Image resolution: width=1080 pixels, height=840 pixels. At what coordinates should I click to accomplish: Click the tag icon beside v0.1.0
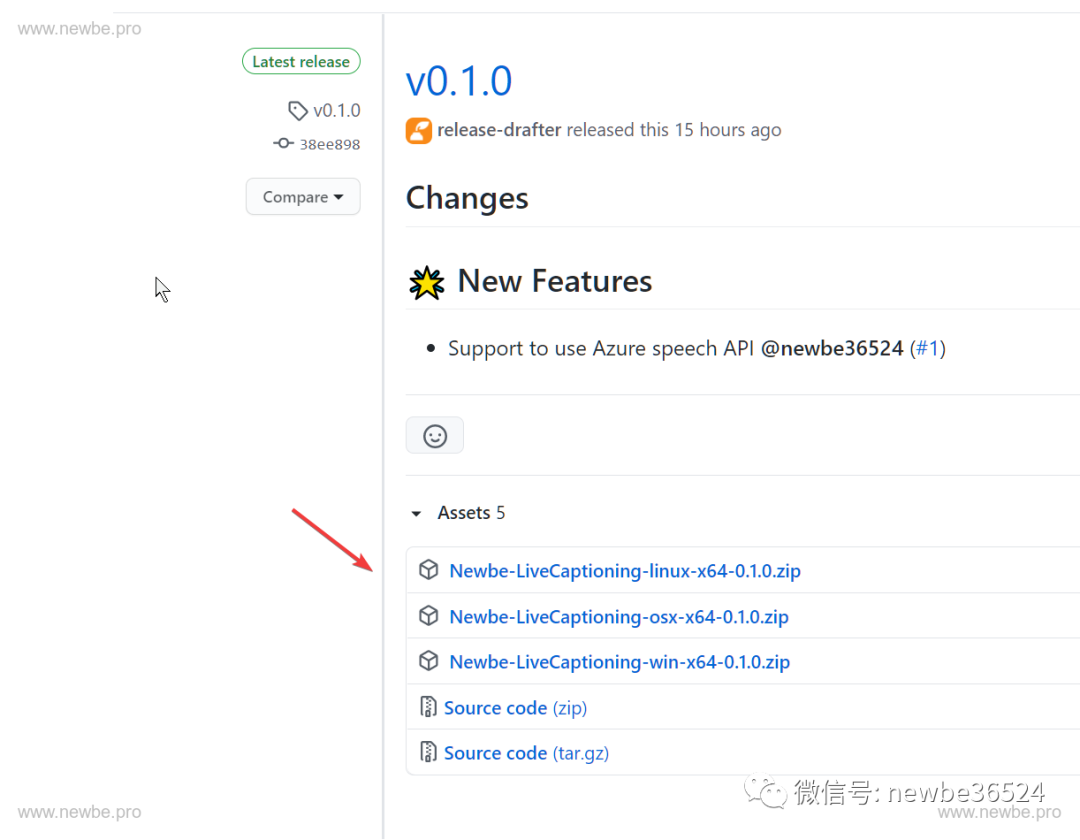298,111
